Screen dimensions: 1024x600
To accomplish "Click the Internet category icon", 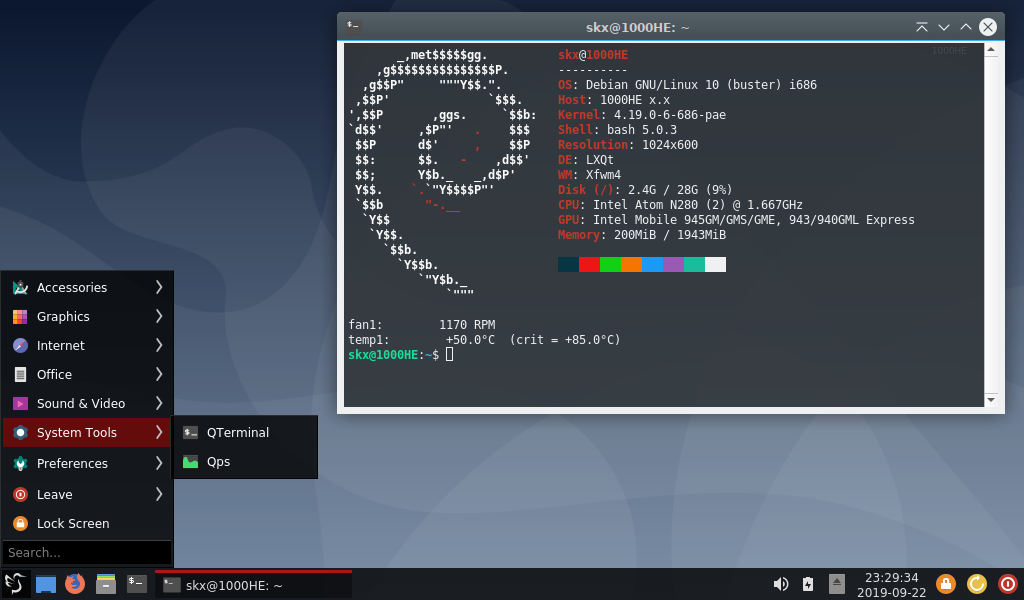I will (x=20, y=345).
